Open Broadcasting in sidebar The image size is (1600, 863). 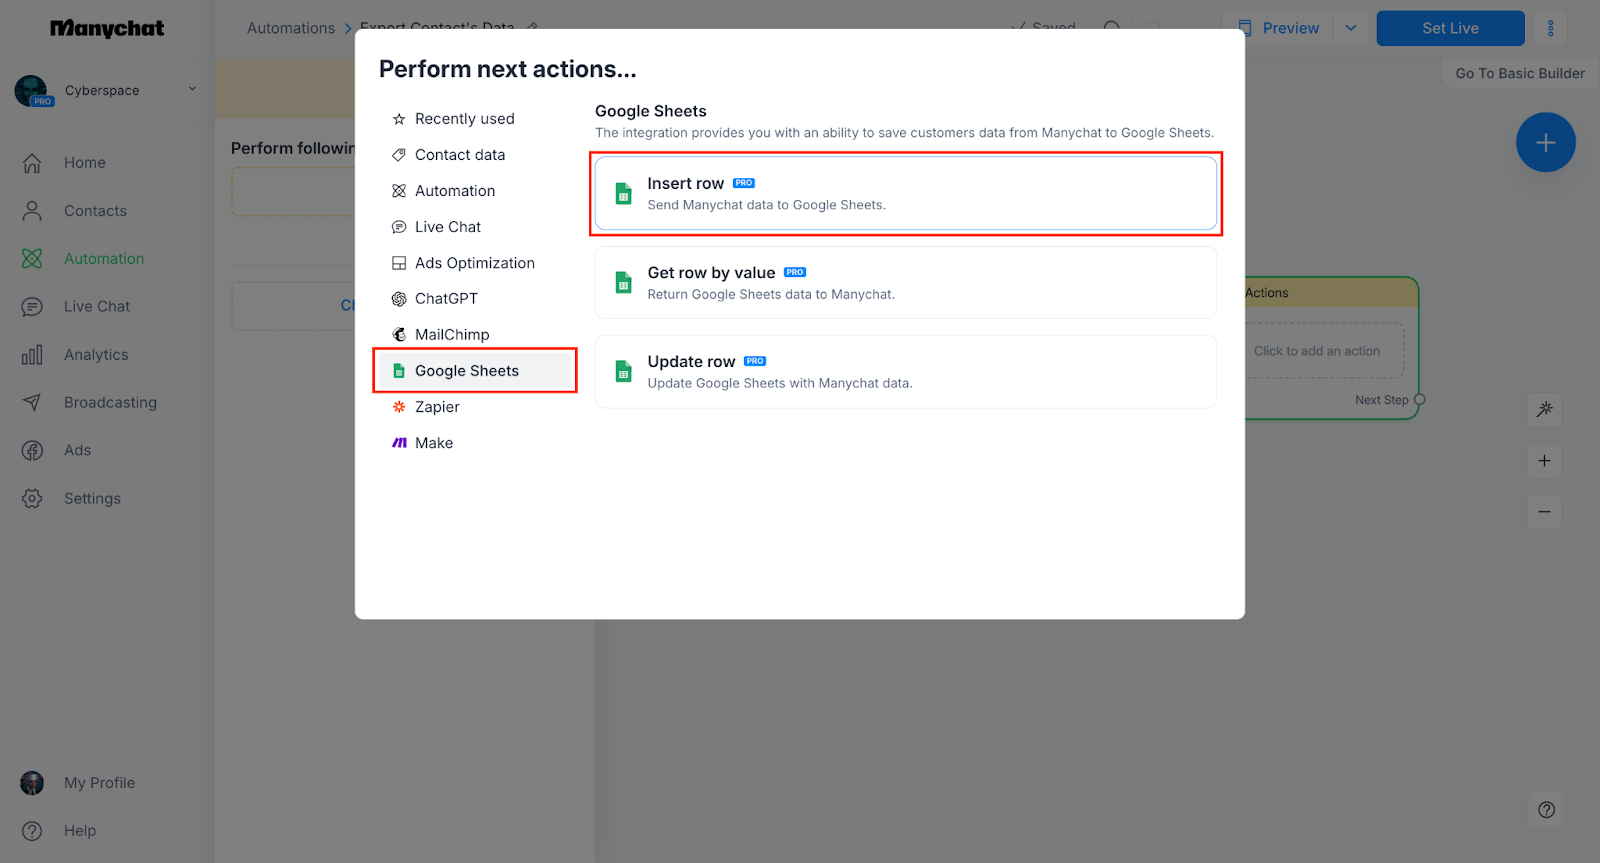tap(110, 403)
